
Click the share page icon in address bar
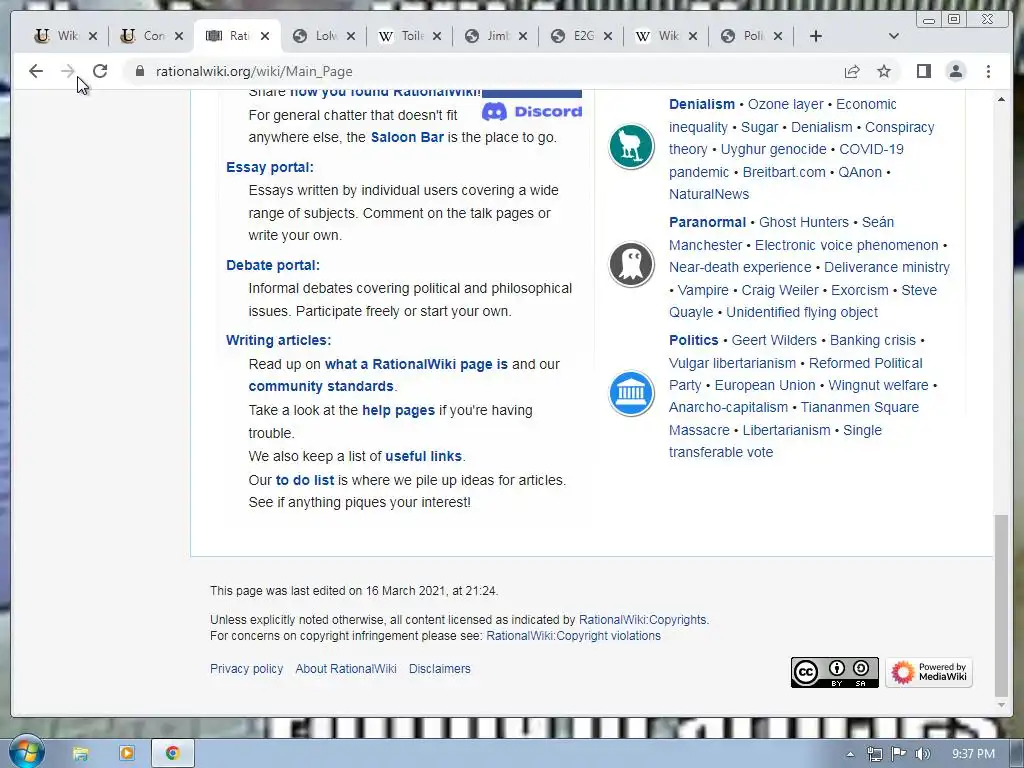point(852,71)
